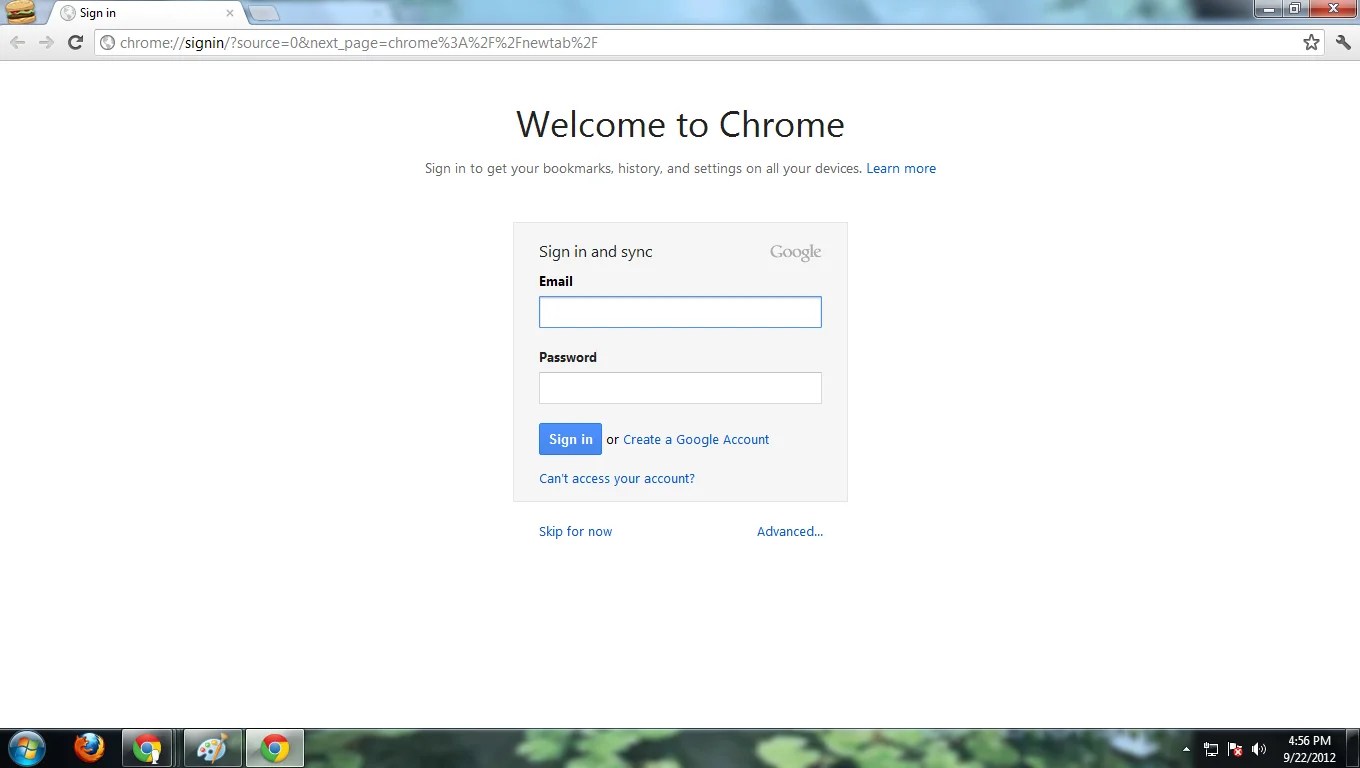Expand the hidden tray icons

tap(1186, 748)
